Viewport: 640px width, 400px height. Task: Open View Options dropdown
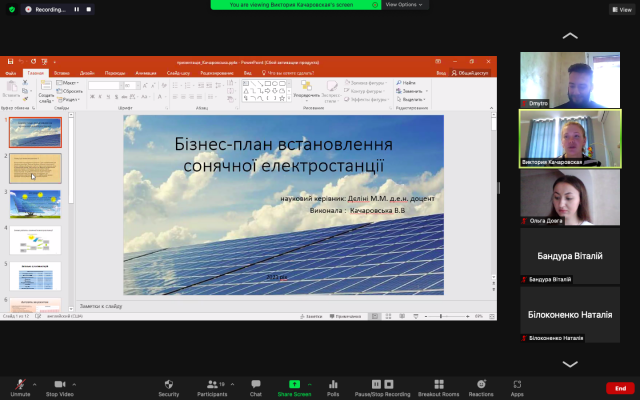click(x=404, y=4)
